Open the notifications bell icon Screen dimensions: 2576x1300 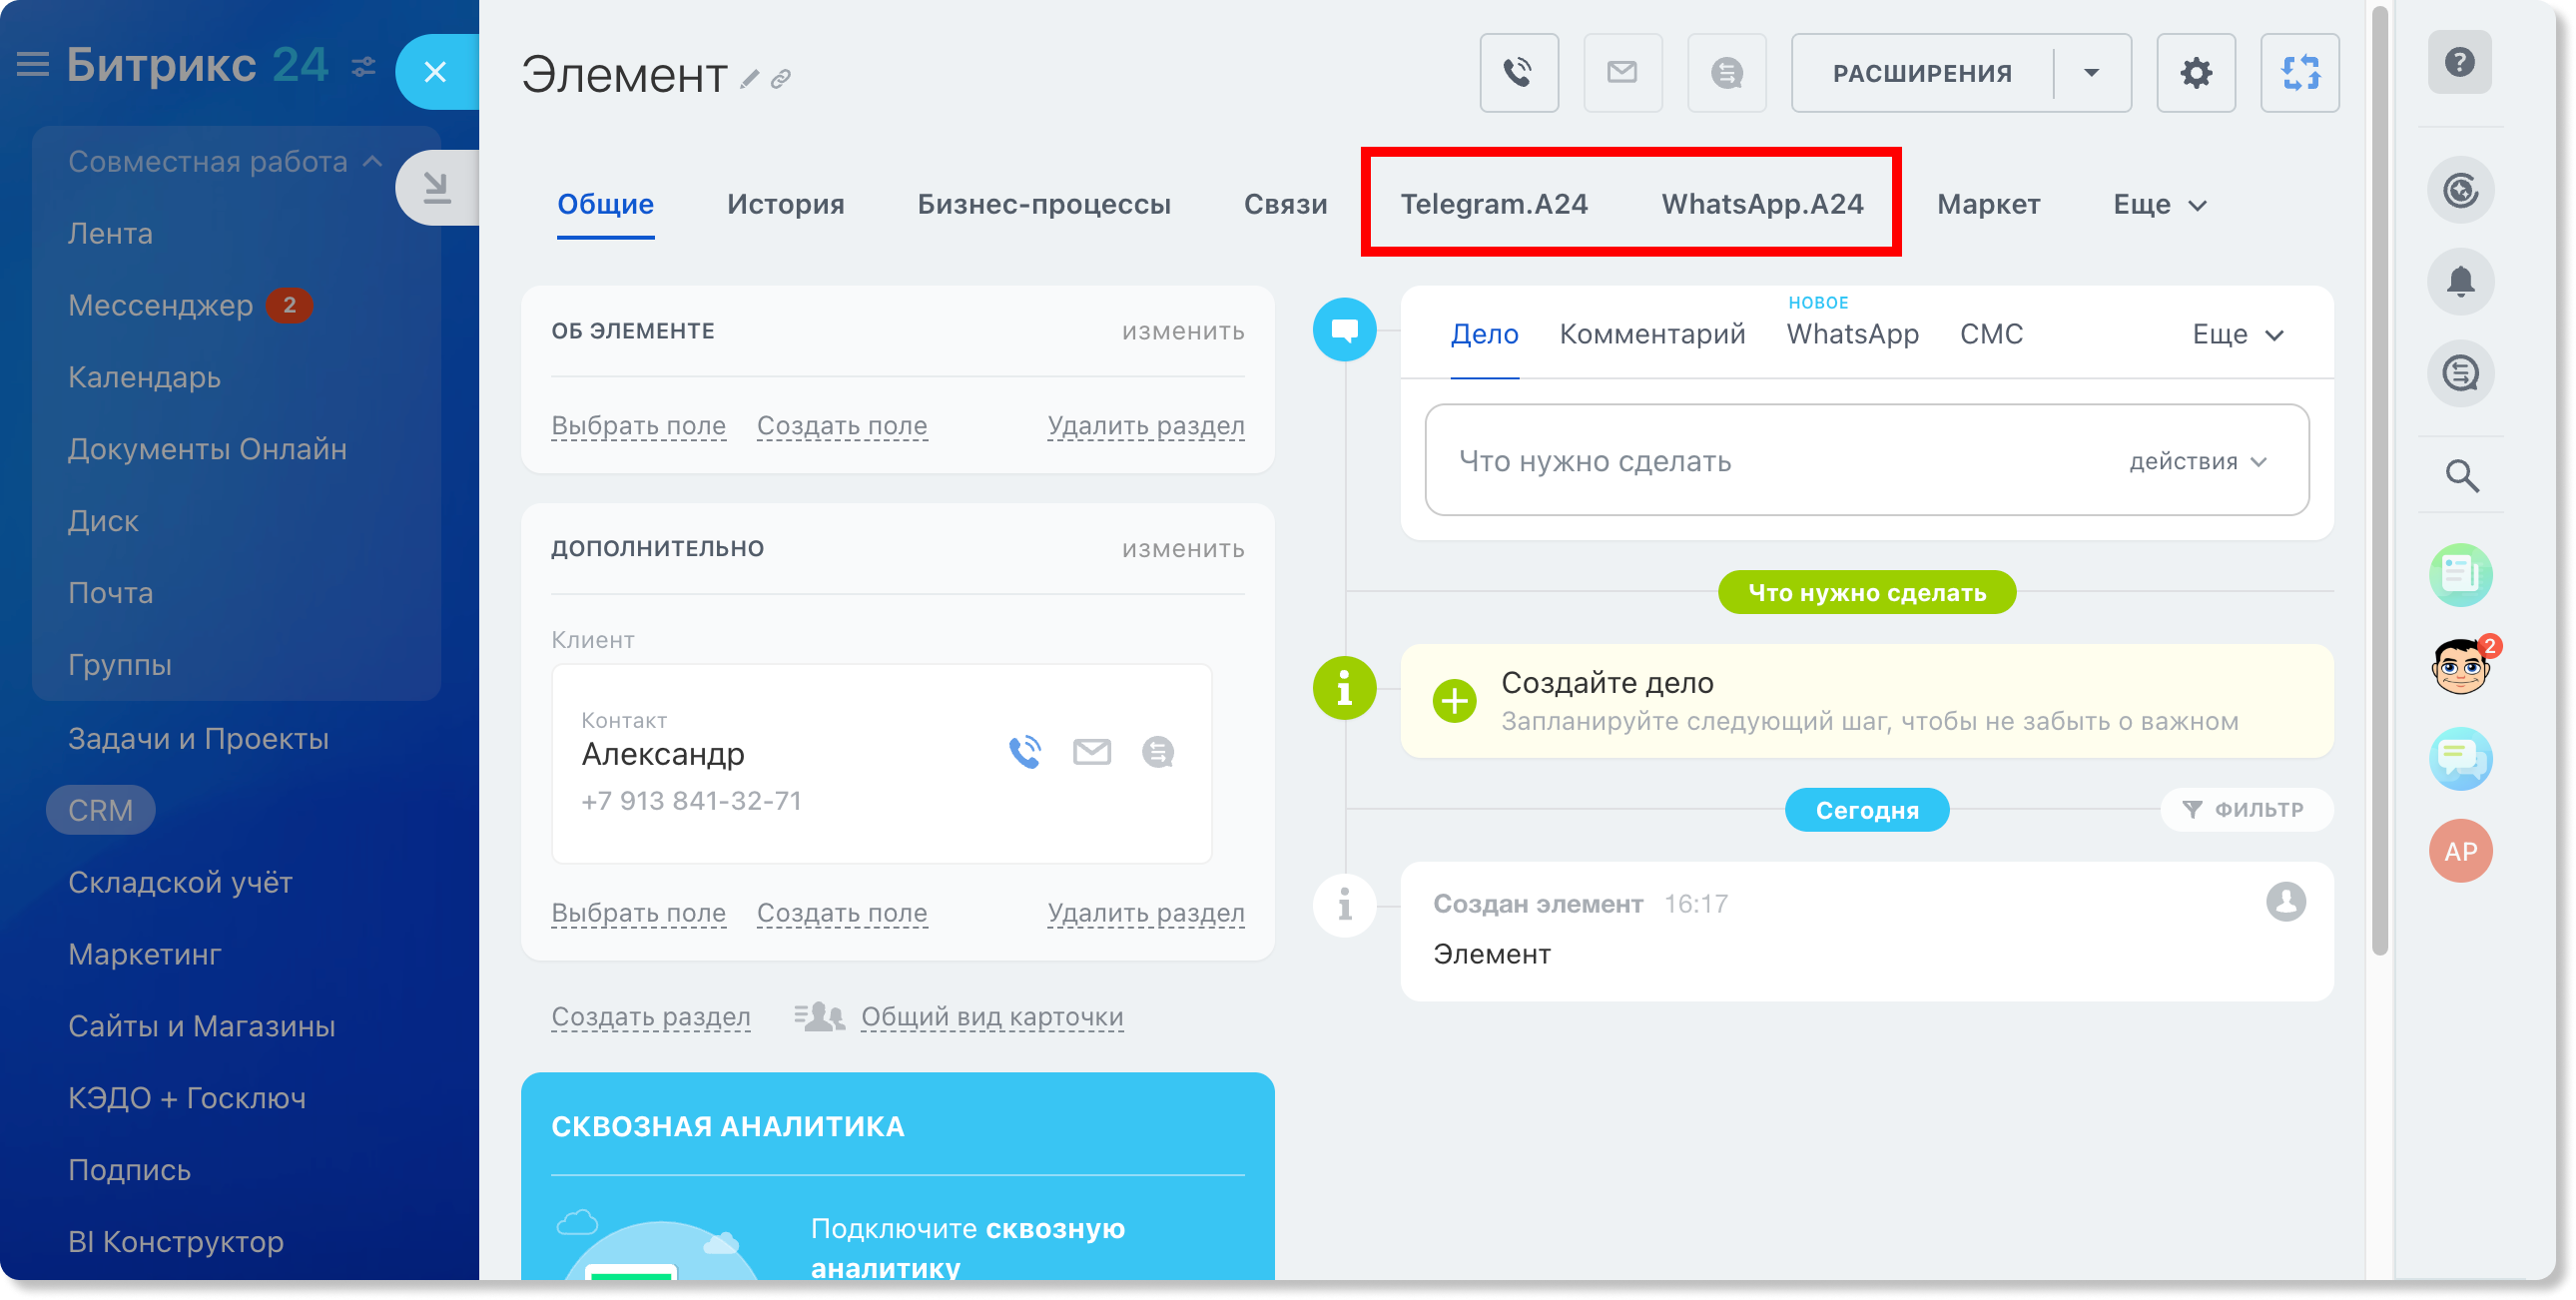pos(2460,282)
